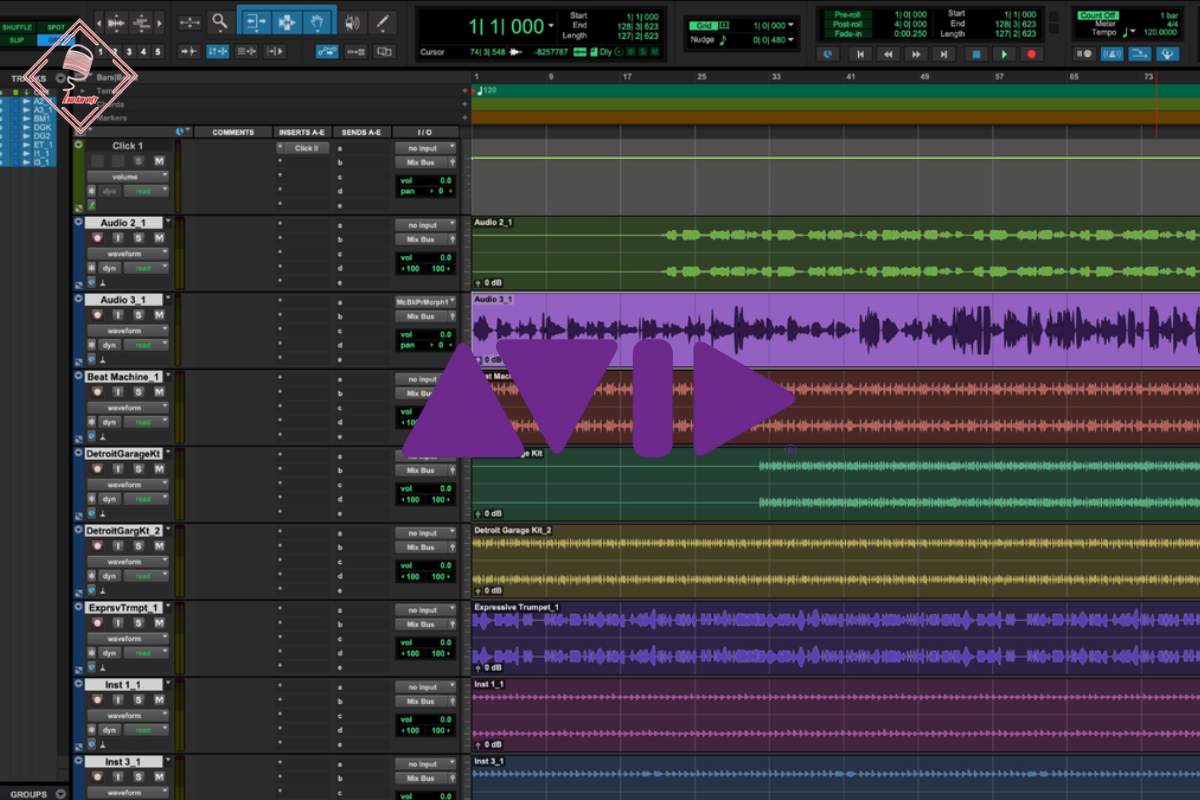Select the Scrubber speaker tool
The width and height of the screenshot is (1200, 800).
352,22
